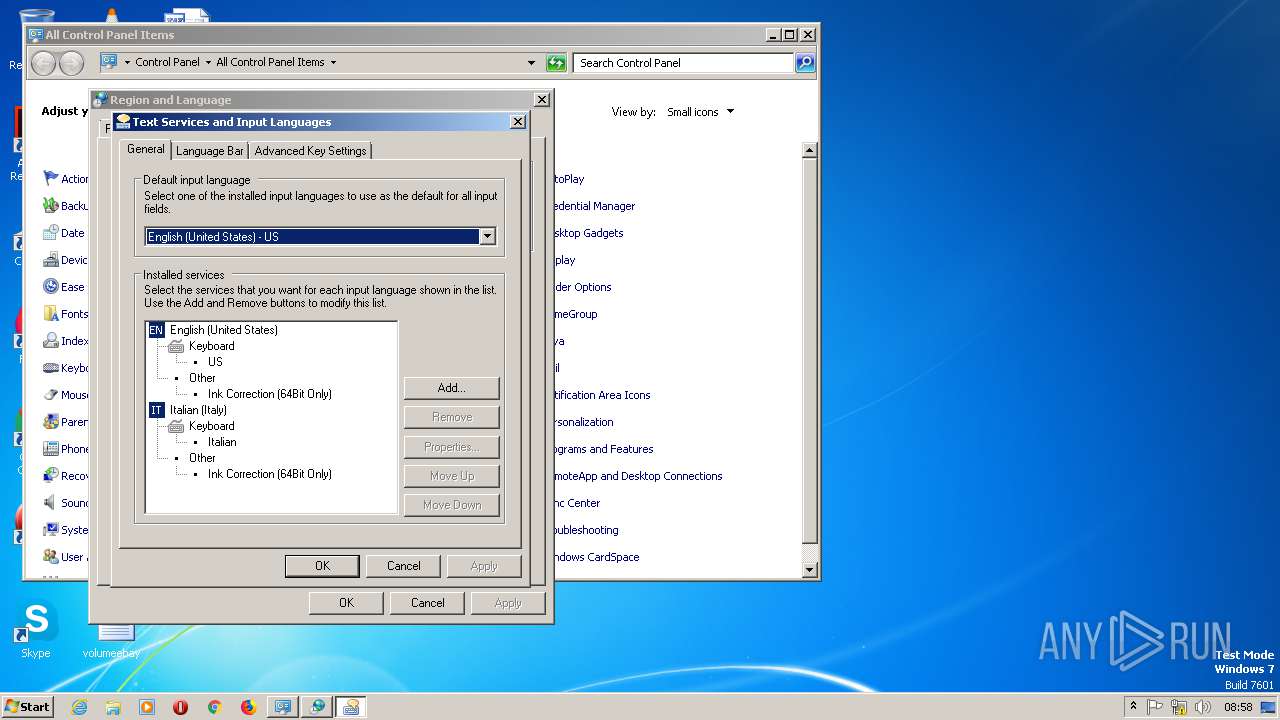
Task: Click the Add... button
Action: pos(452,388)
